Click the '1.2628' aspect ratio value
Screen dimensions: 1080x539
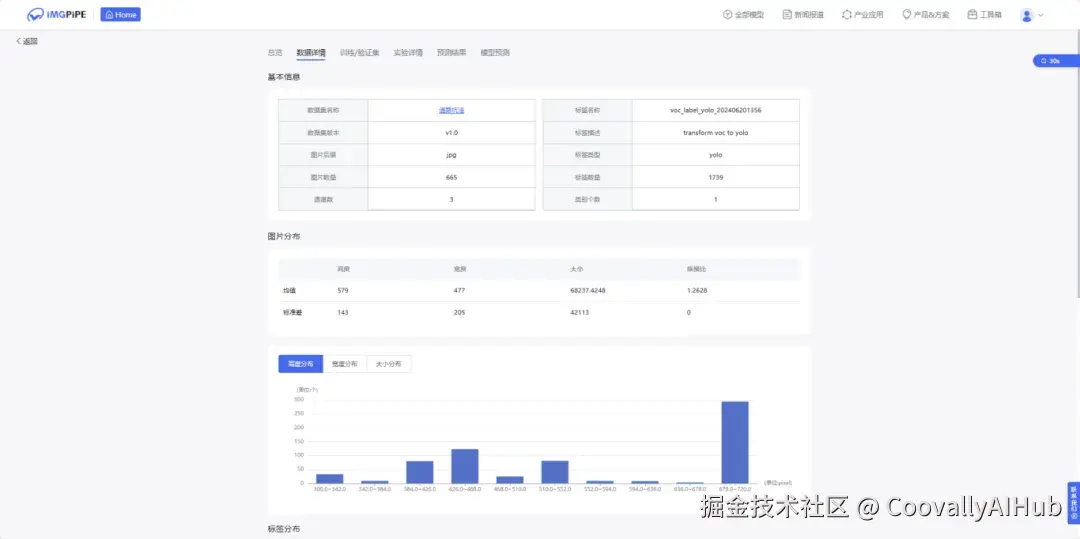[x=697, y=290]
